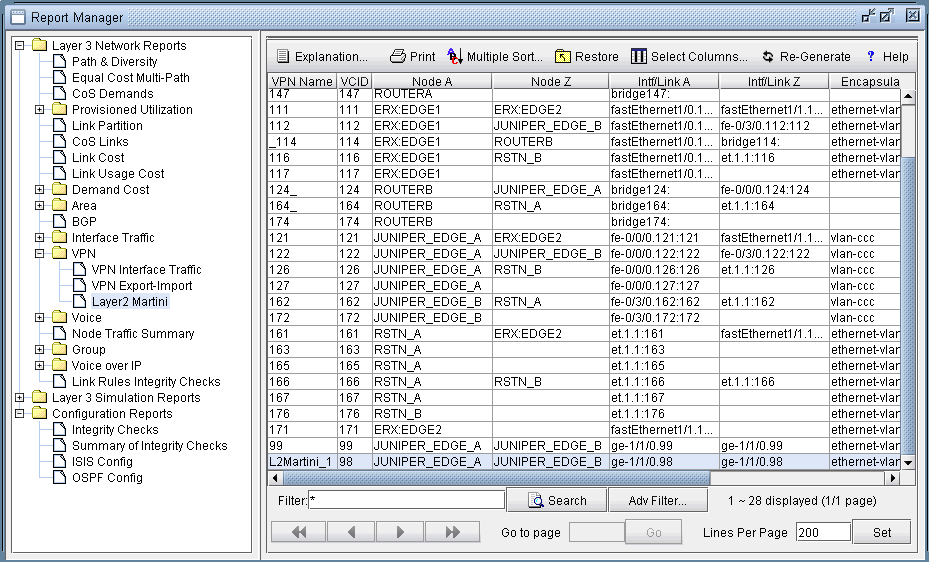Collapse the VPN folder node

pyautogui.click(x=40, y=254)
